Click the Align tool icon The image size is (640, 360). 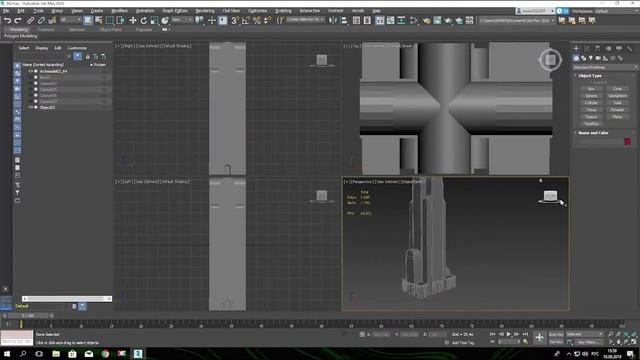(x=344, y=20)
